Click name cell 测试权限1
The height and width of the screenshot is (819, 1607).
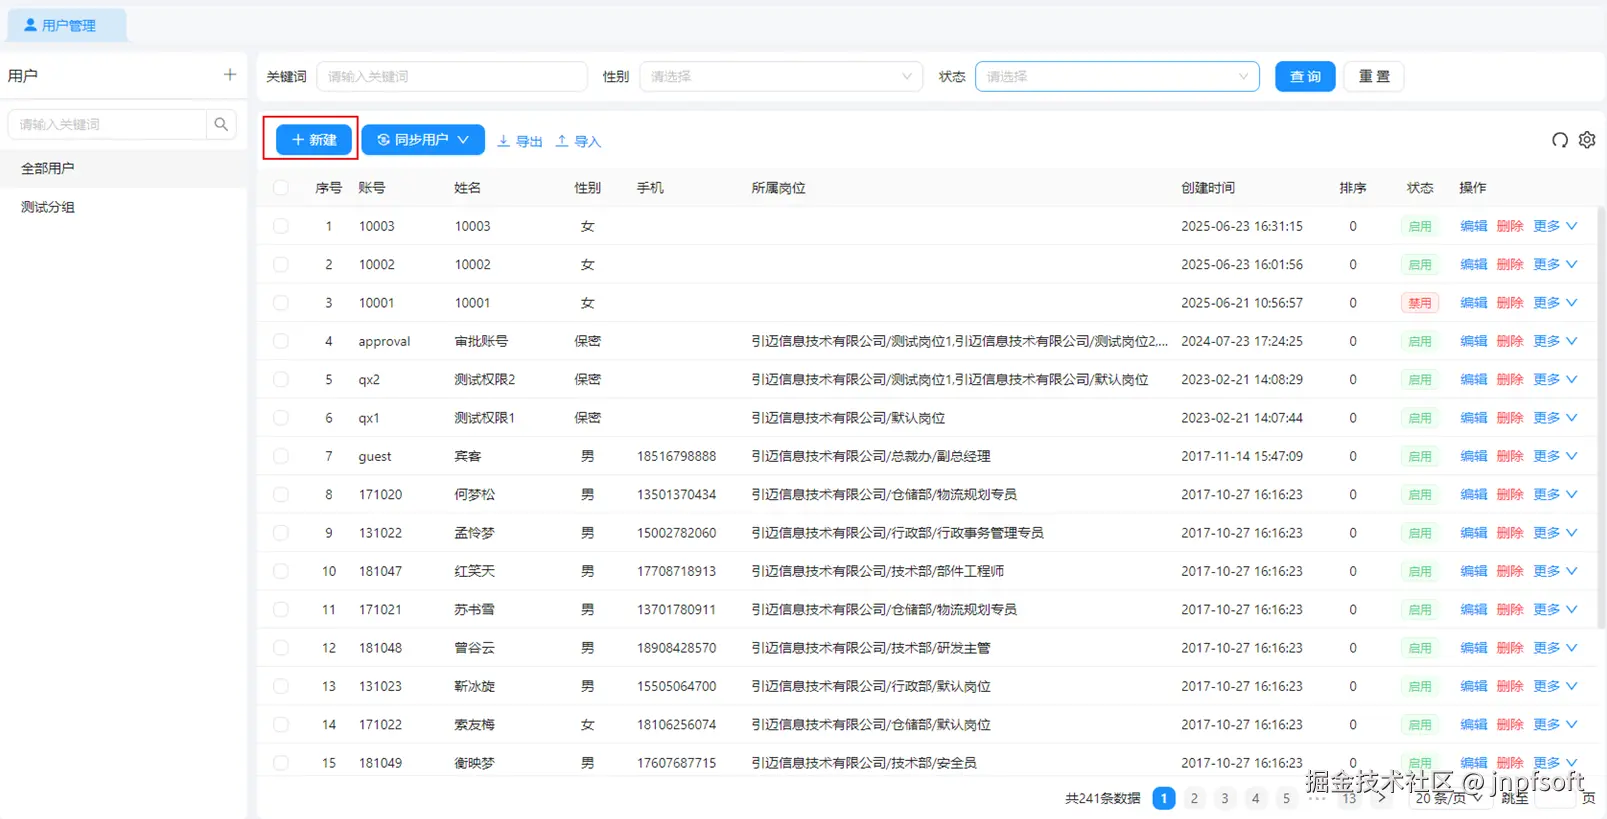click(x=485, y=418)
